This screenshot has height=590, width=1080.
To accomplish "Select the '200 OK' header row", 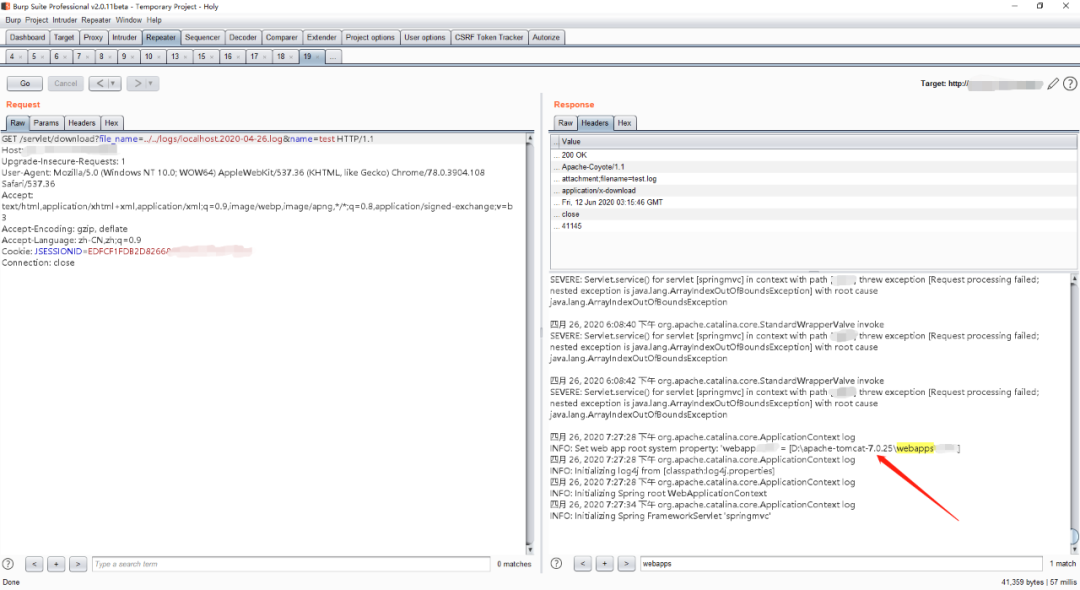I will [813, 156].
